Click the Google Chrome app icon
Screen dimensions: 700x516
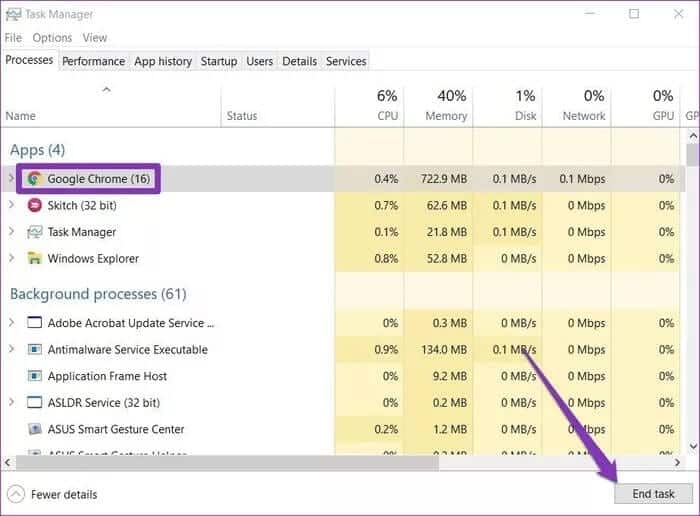tap(34, 179)
